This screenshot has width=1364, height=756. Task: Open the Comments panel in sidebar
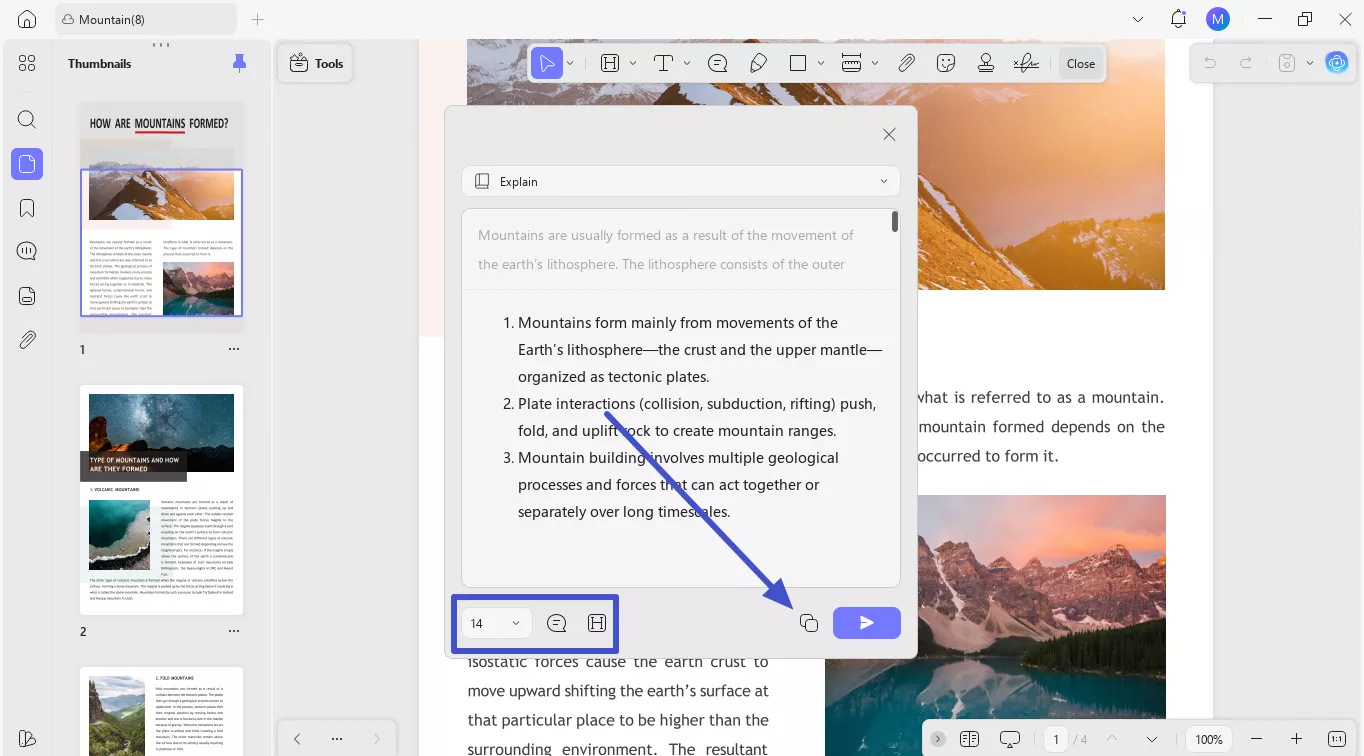click(27, 251)
